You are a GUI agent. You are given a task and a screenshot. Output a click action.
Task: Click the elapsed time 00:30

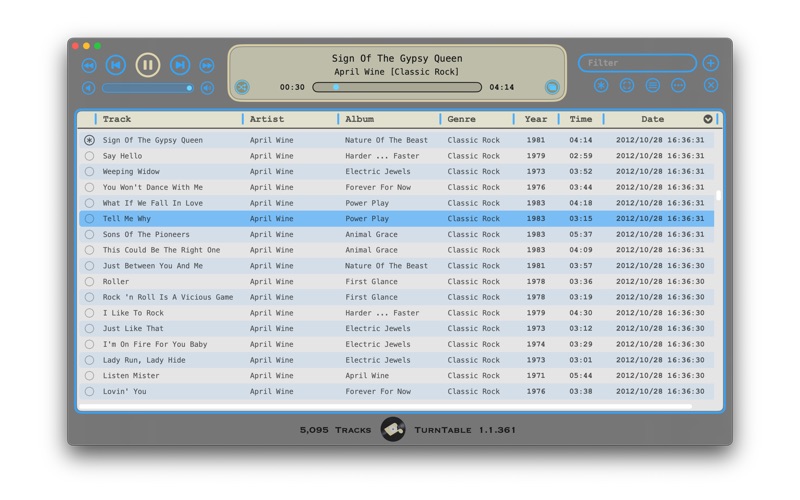292,87
